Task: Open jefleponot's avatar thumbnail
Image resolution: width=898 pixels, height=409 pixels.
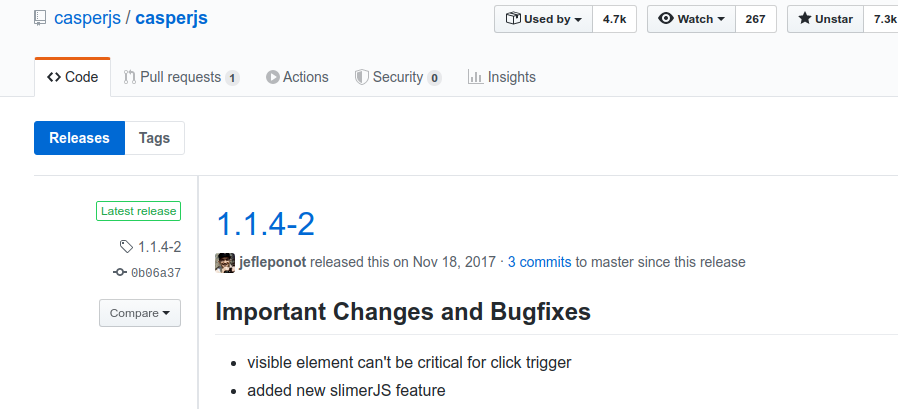Action: point(225,262)
